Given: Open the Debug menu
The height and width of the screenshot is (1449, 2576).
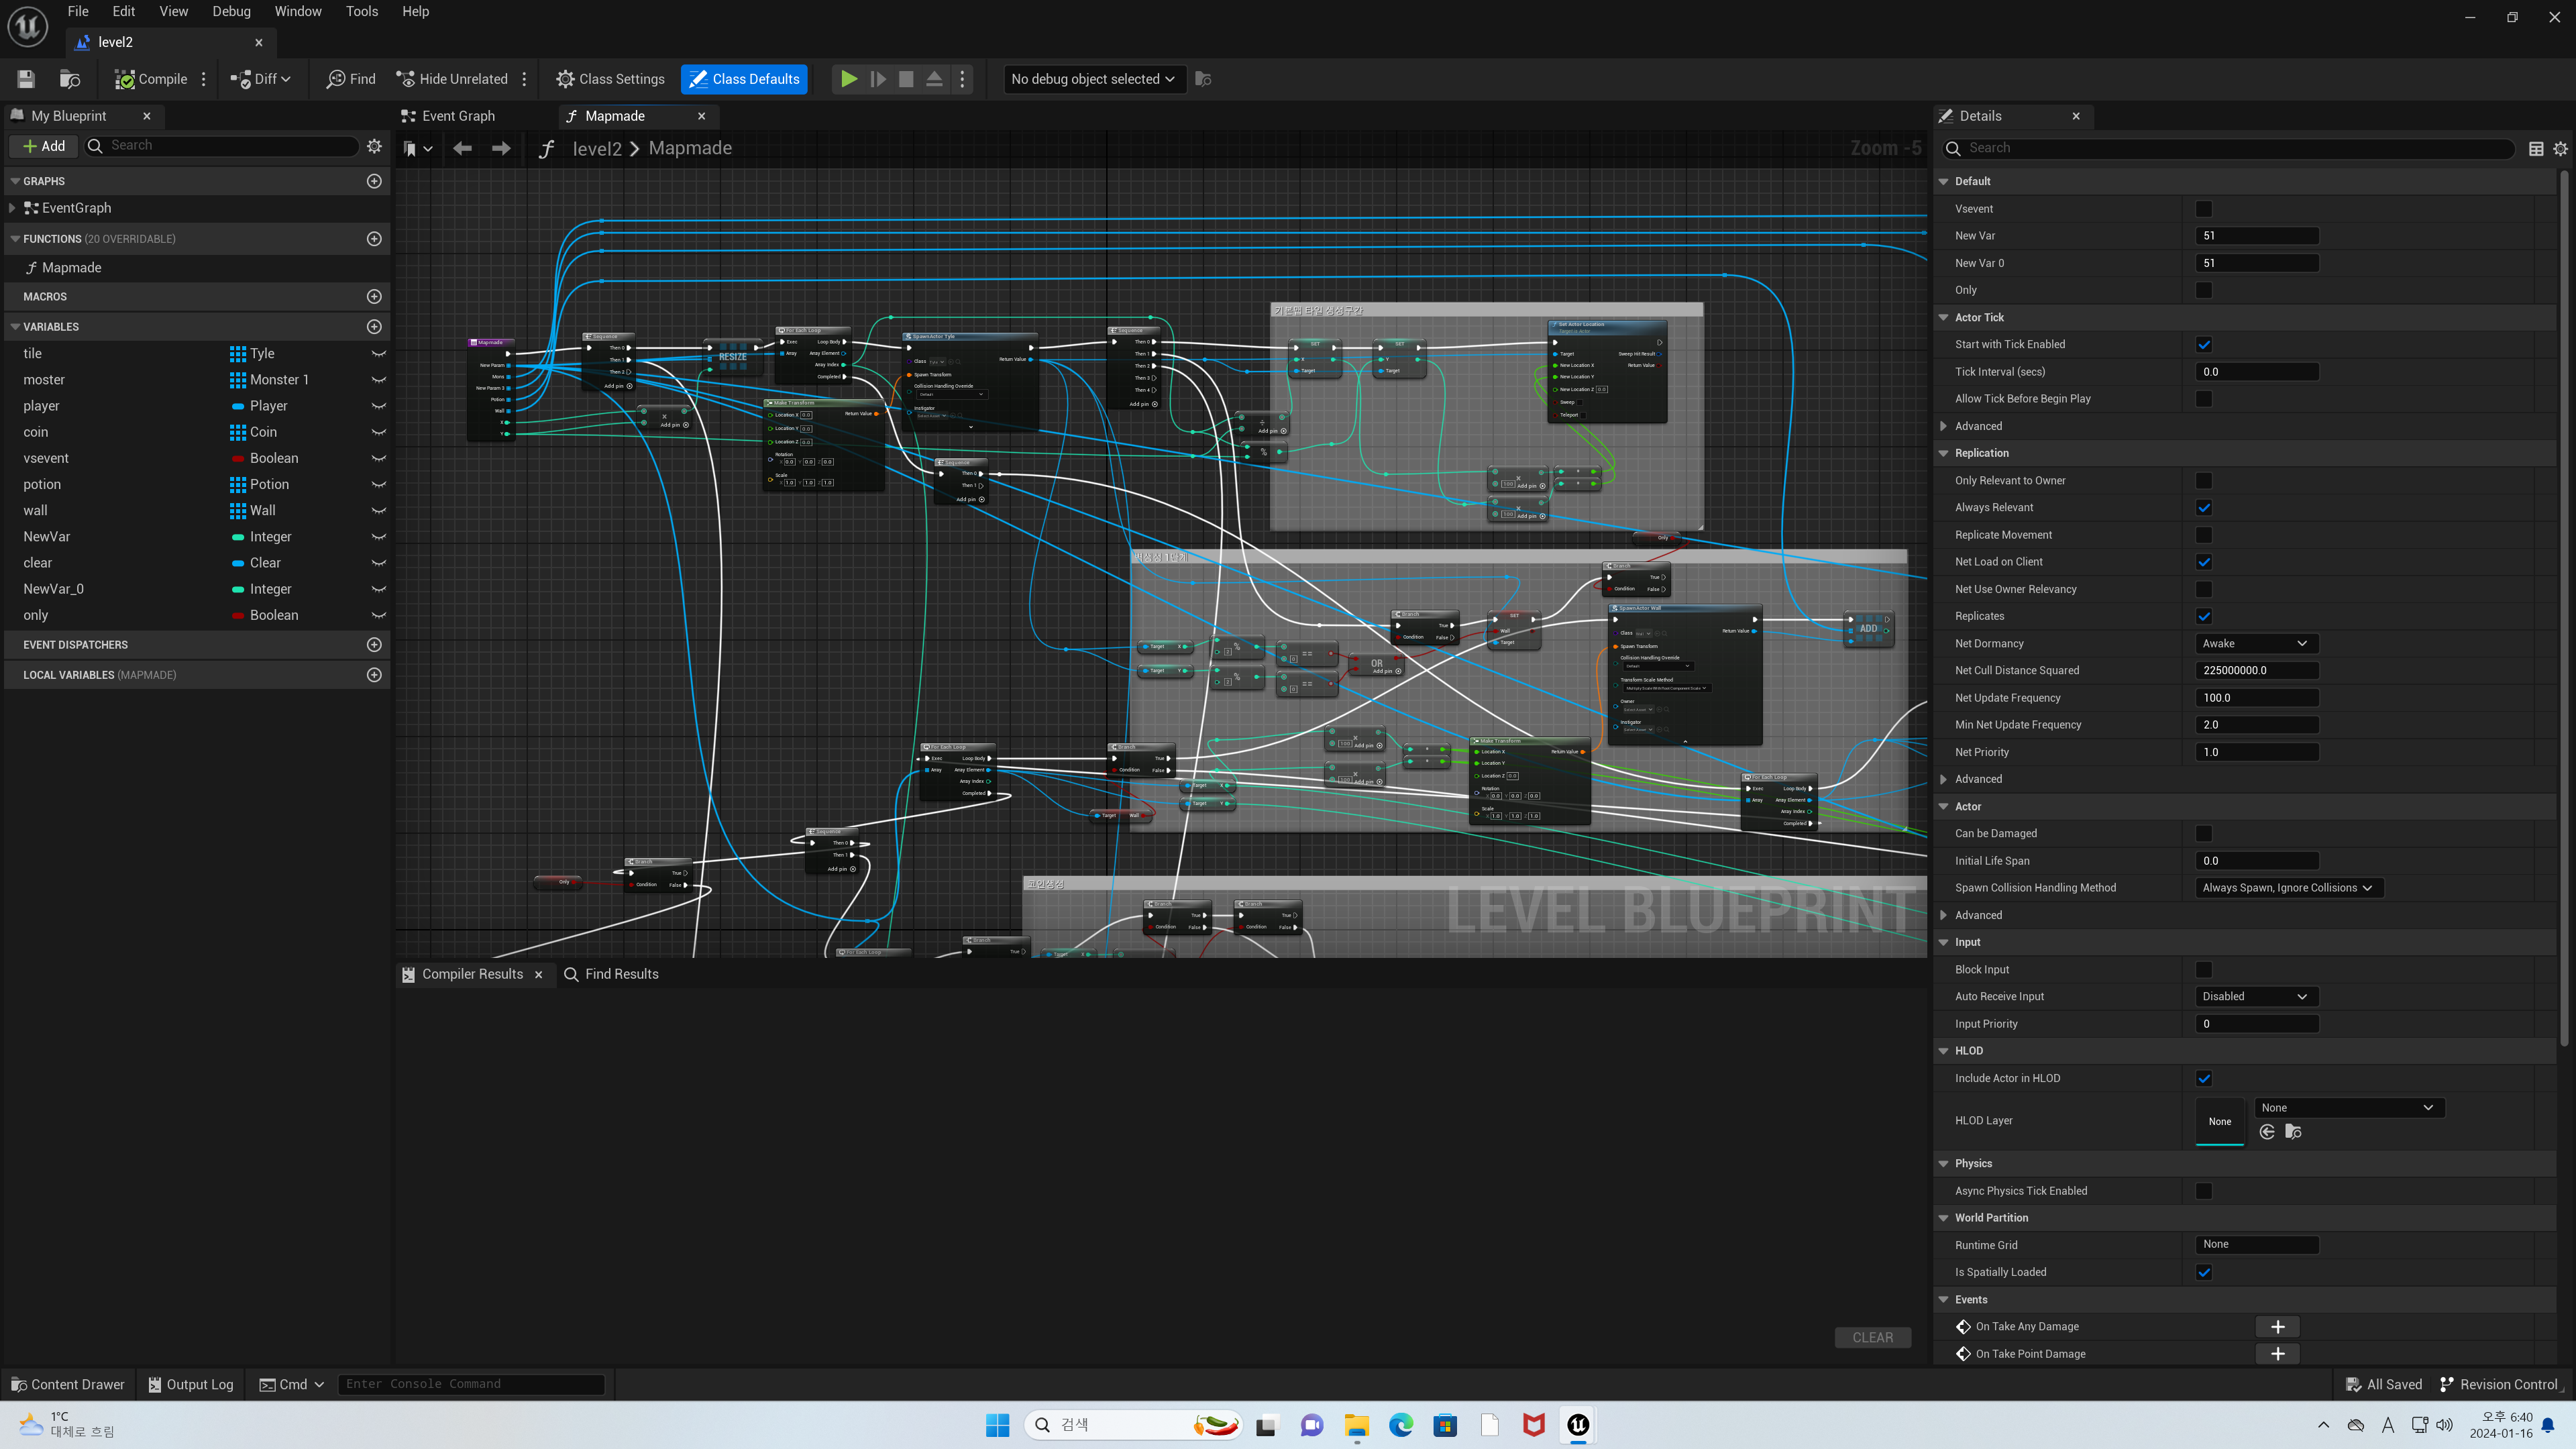Looking at the screenshot, I should click(x=231, y=11).
